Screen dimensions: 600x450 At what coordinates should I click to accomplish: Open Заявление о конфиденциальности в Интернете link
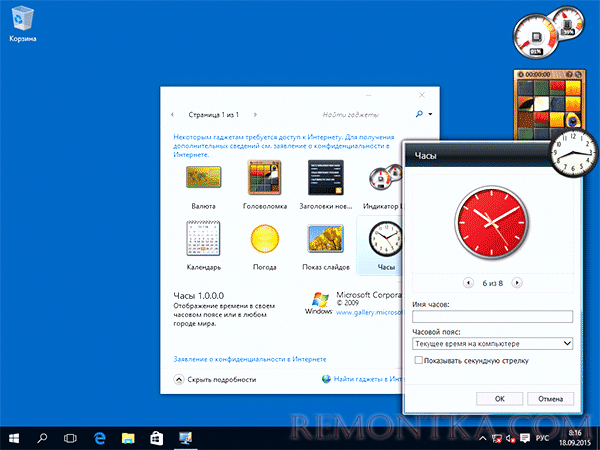click(251, 358)
